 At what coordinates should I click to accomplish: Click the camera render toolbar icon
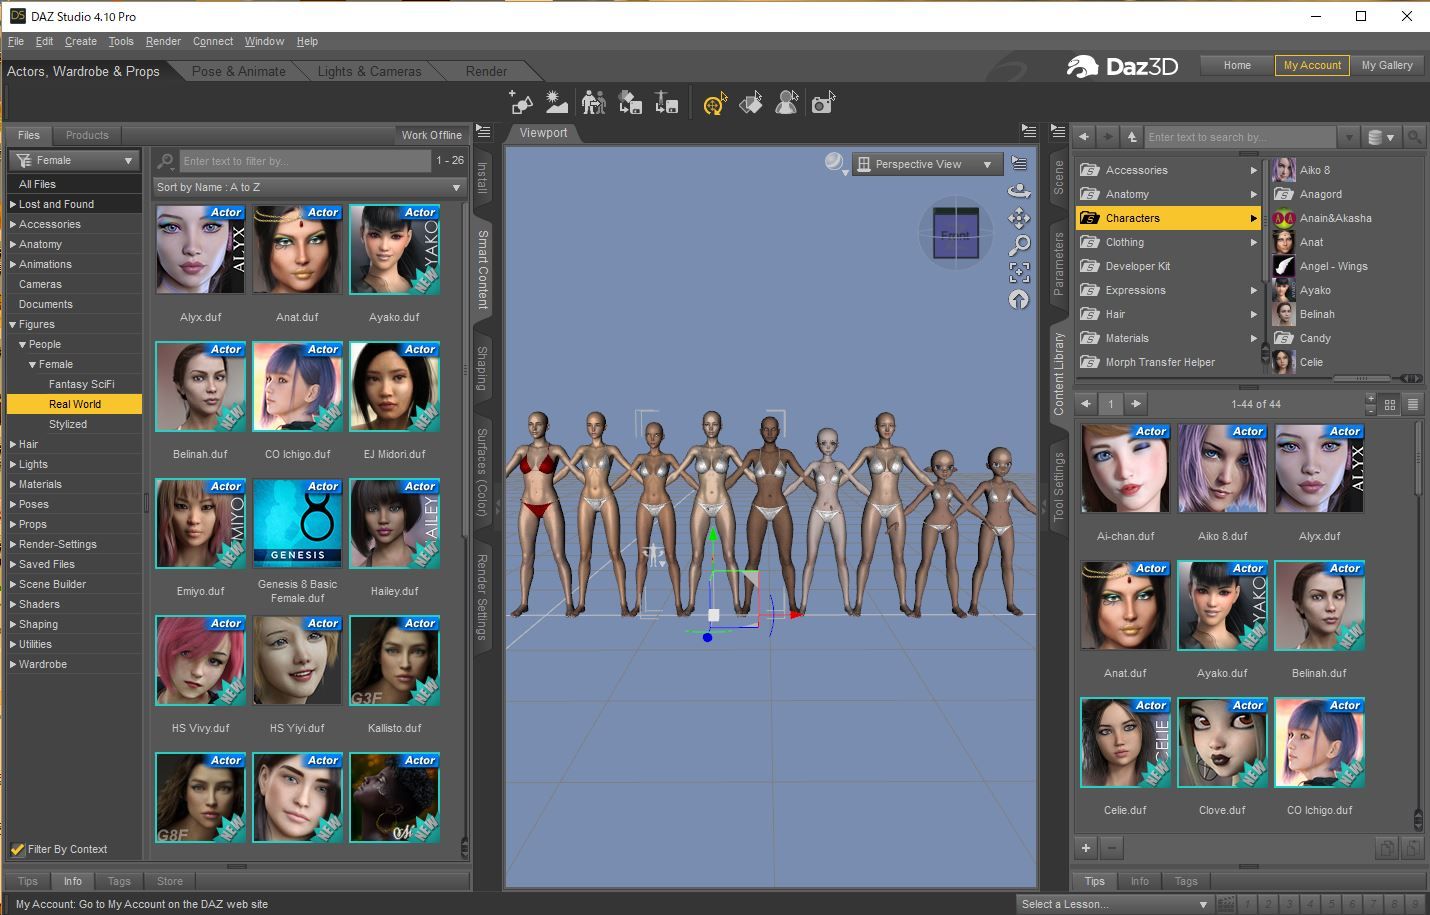823,102
